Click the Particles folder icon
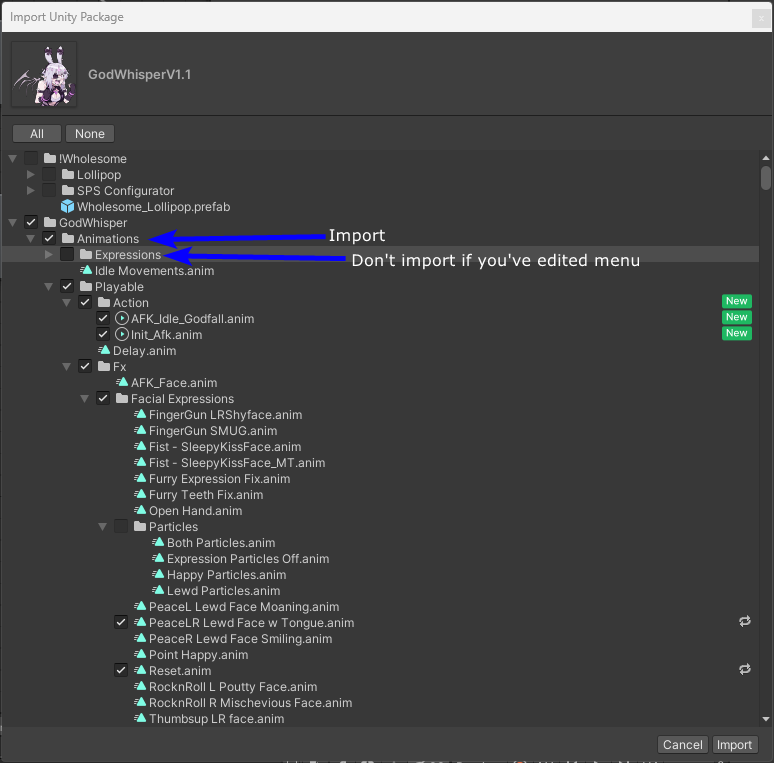 coord(140,526)
